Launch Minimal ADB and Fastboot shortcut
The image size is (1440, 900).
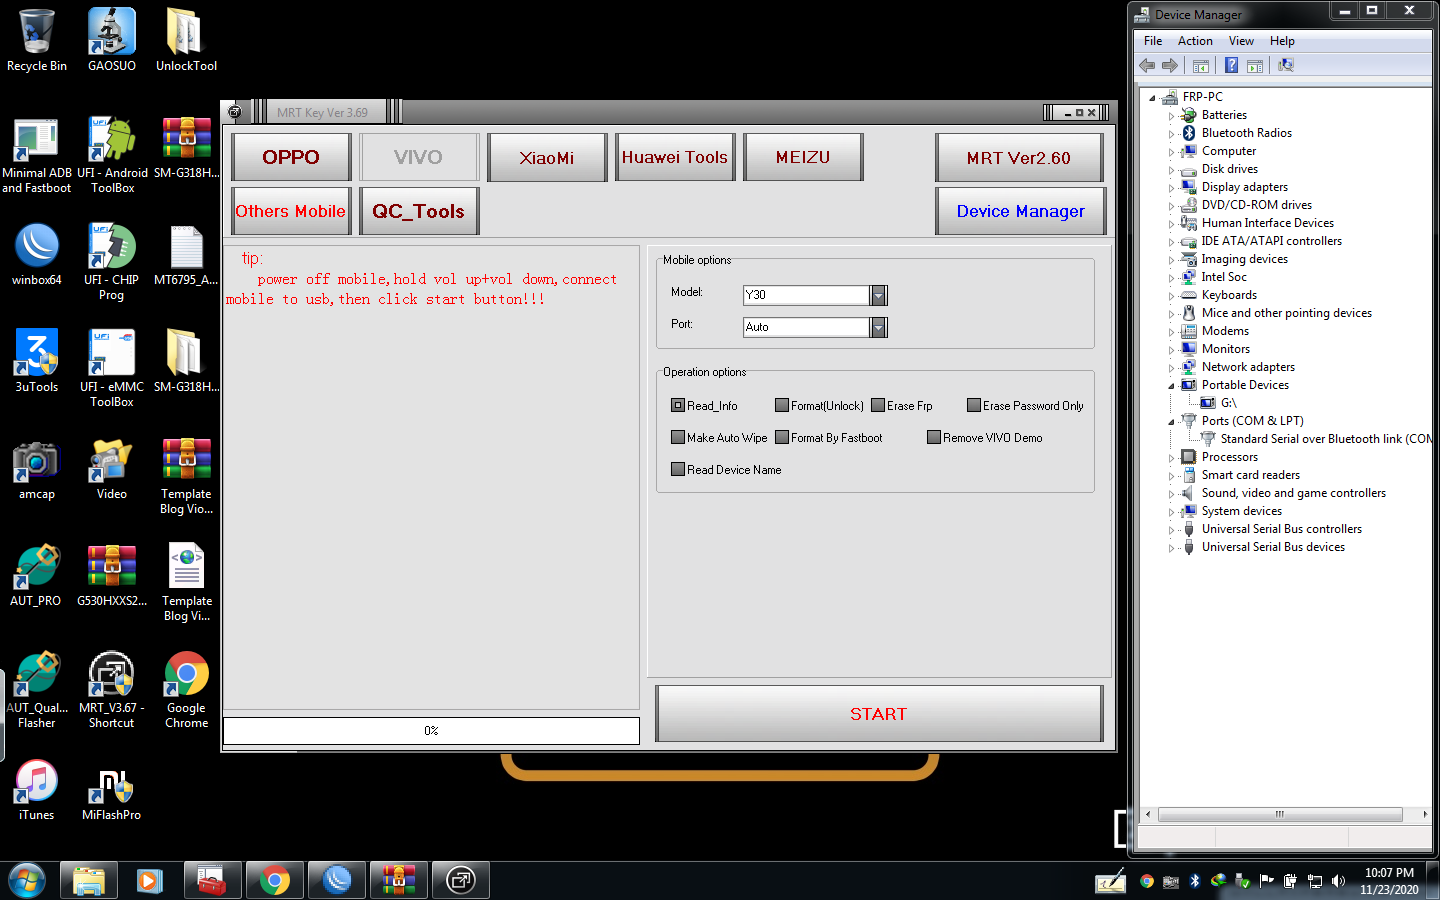pyautogui.click(x=37, y=155)
